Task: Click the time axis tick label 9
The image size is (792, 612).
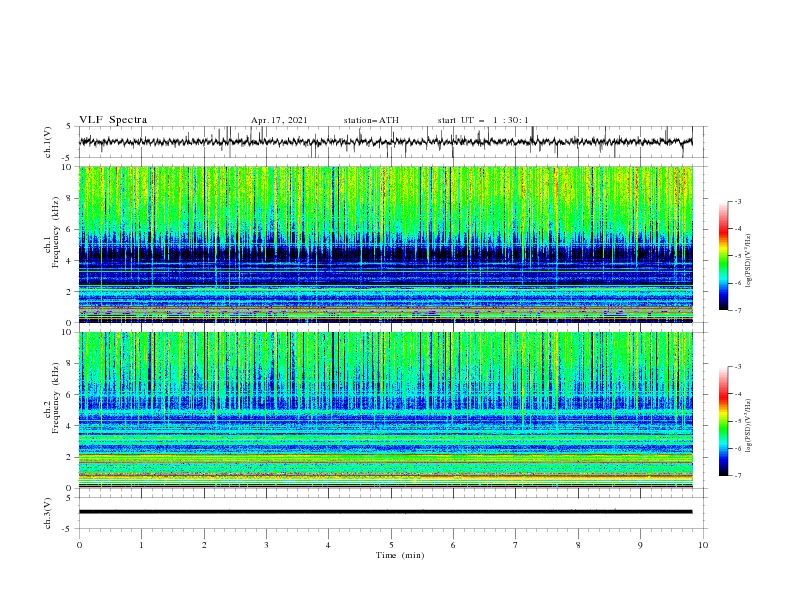Action: tap(640, 545)
